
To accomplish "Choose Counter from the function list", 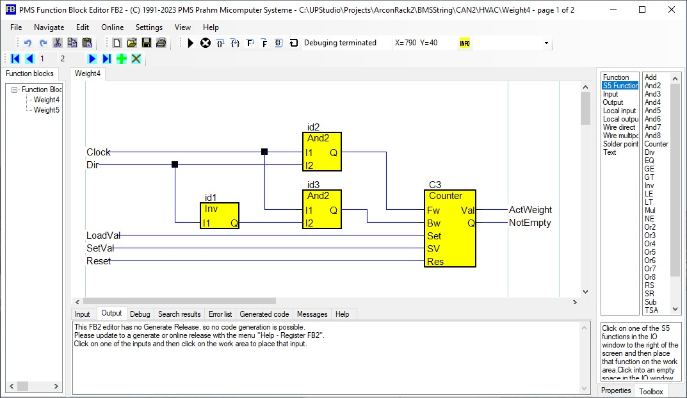I will [656, 144].
